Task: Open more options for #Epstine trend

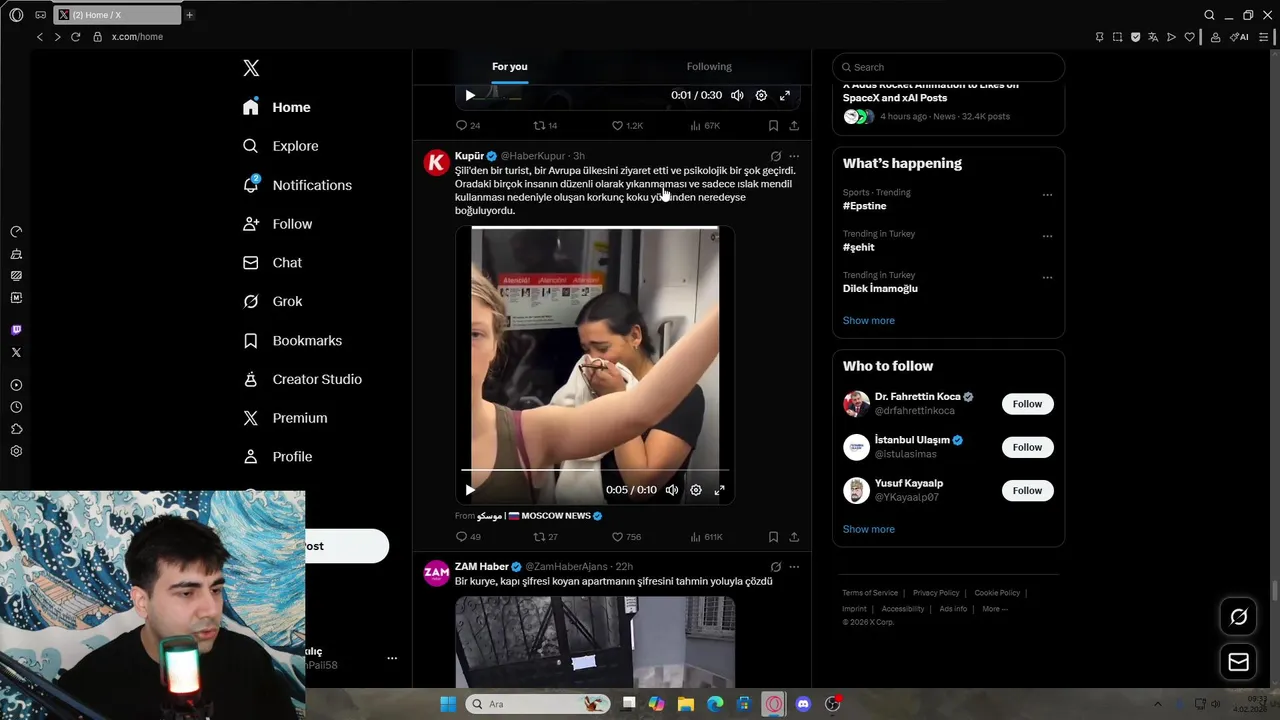Action: coord(1047,195)
